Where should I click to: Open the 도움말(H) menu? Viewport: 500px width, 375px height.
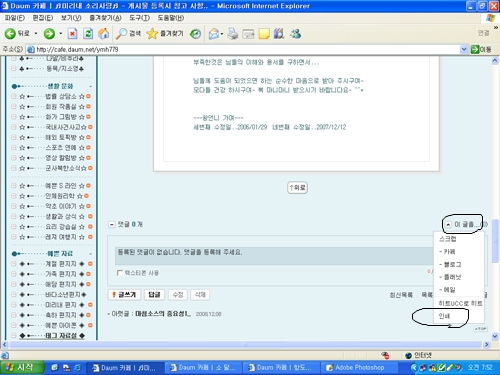[171, 18]
